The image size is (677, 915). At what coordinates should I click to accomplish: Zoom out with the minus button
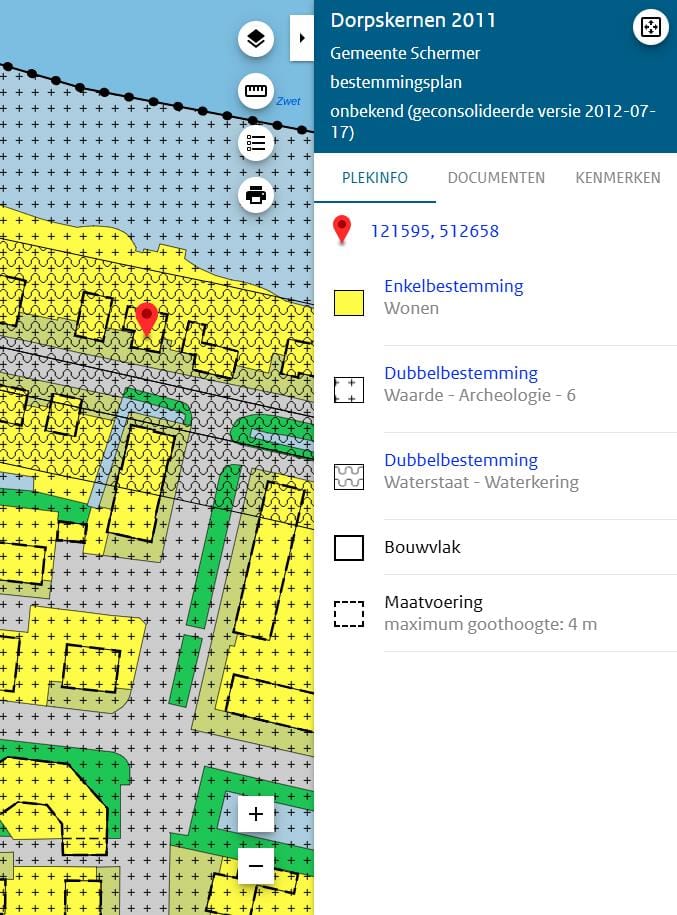coord(256,865)
